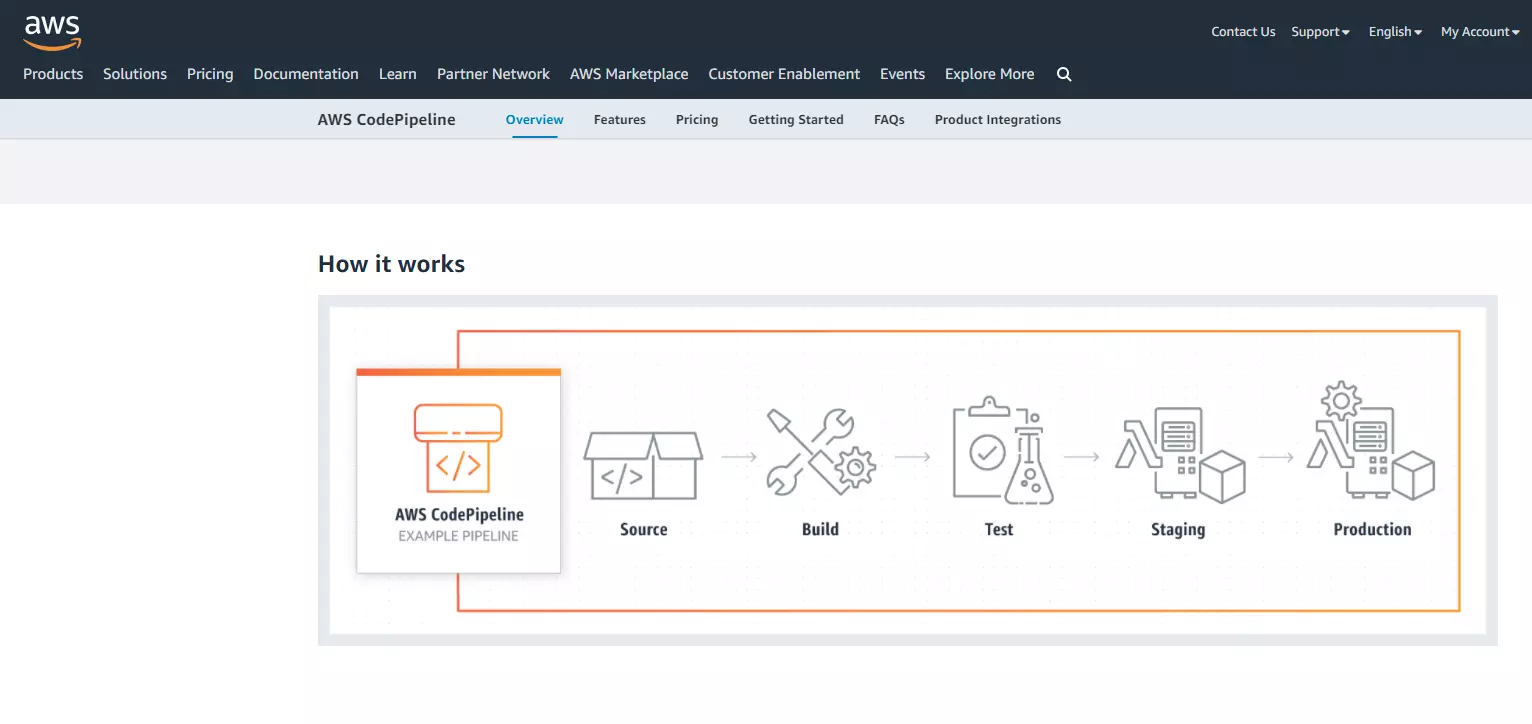Select the Overview tab

tap(535, 119)
